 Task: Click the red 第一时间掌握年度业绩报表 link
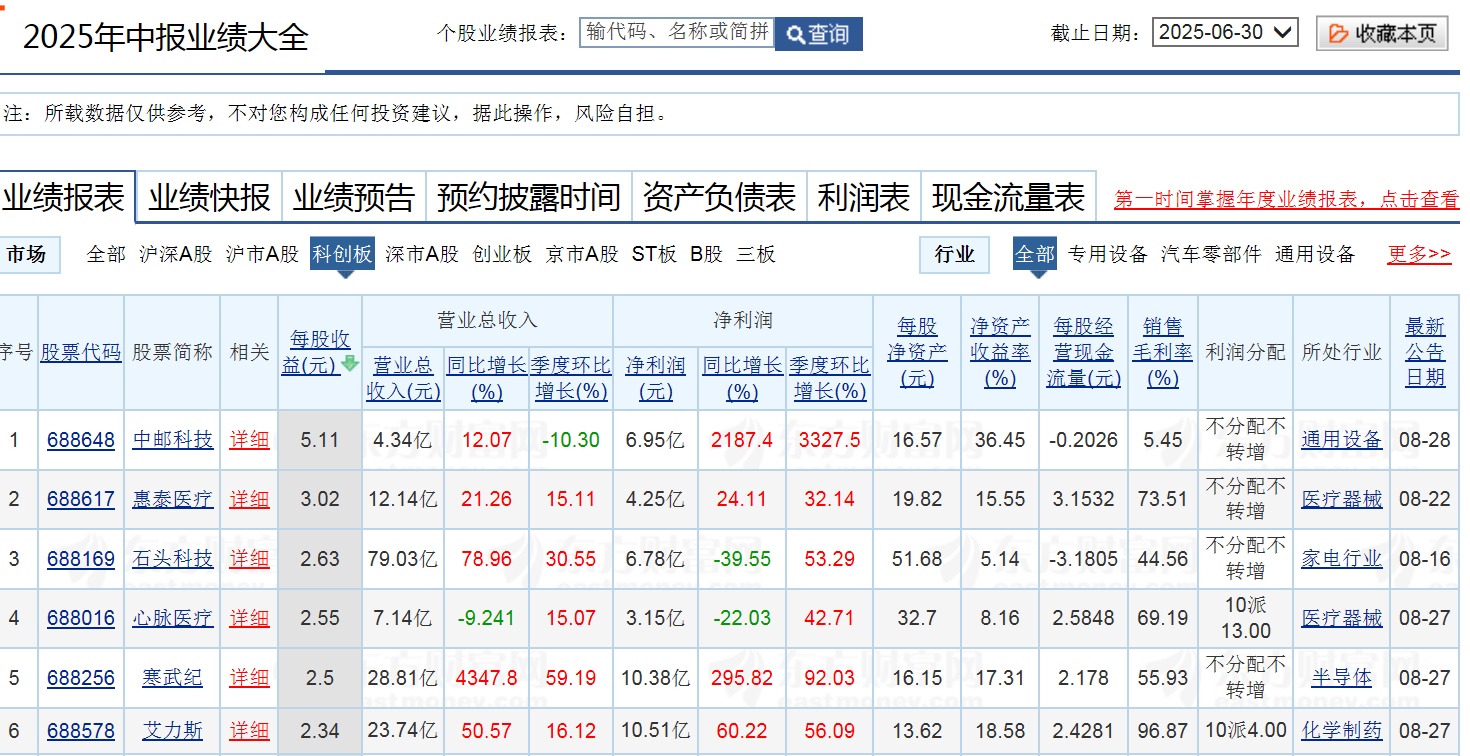point(1287,200)
